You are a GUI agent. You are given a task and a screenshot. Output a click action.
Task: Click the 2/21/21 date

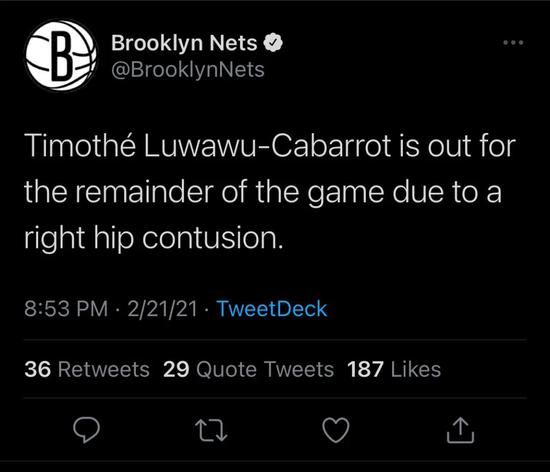click(162, 309)
